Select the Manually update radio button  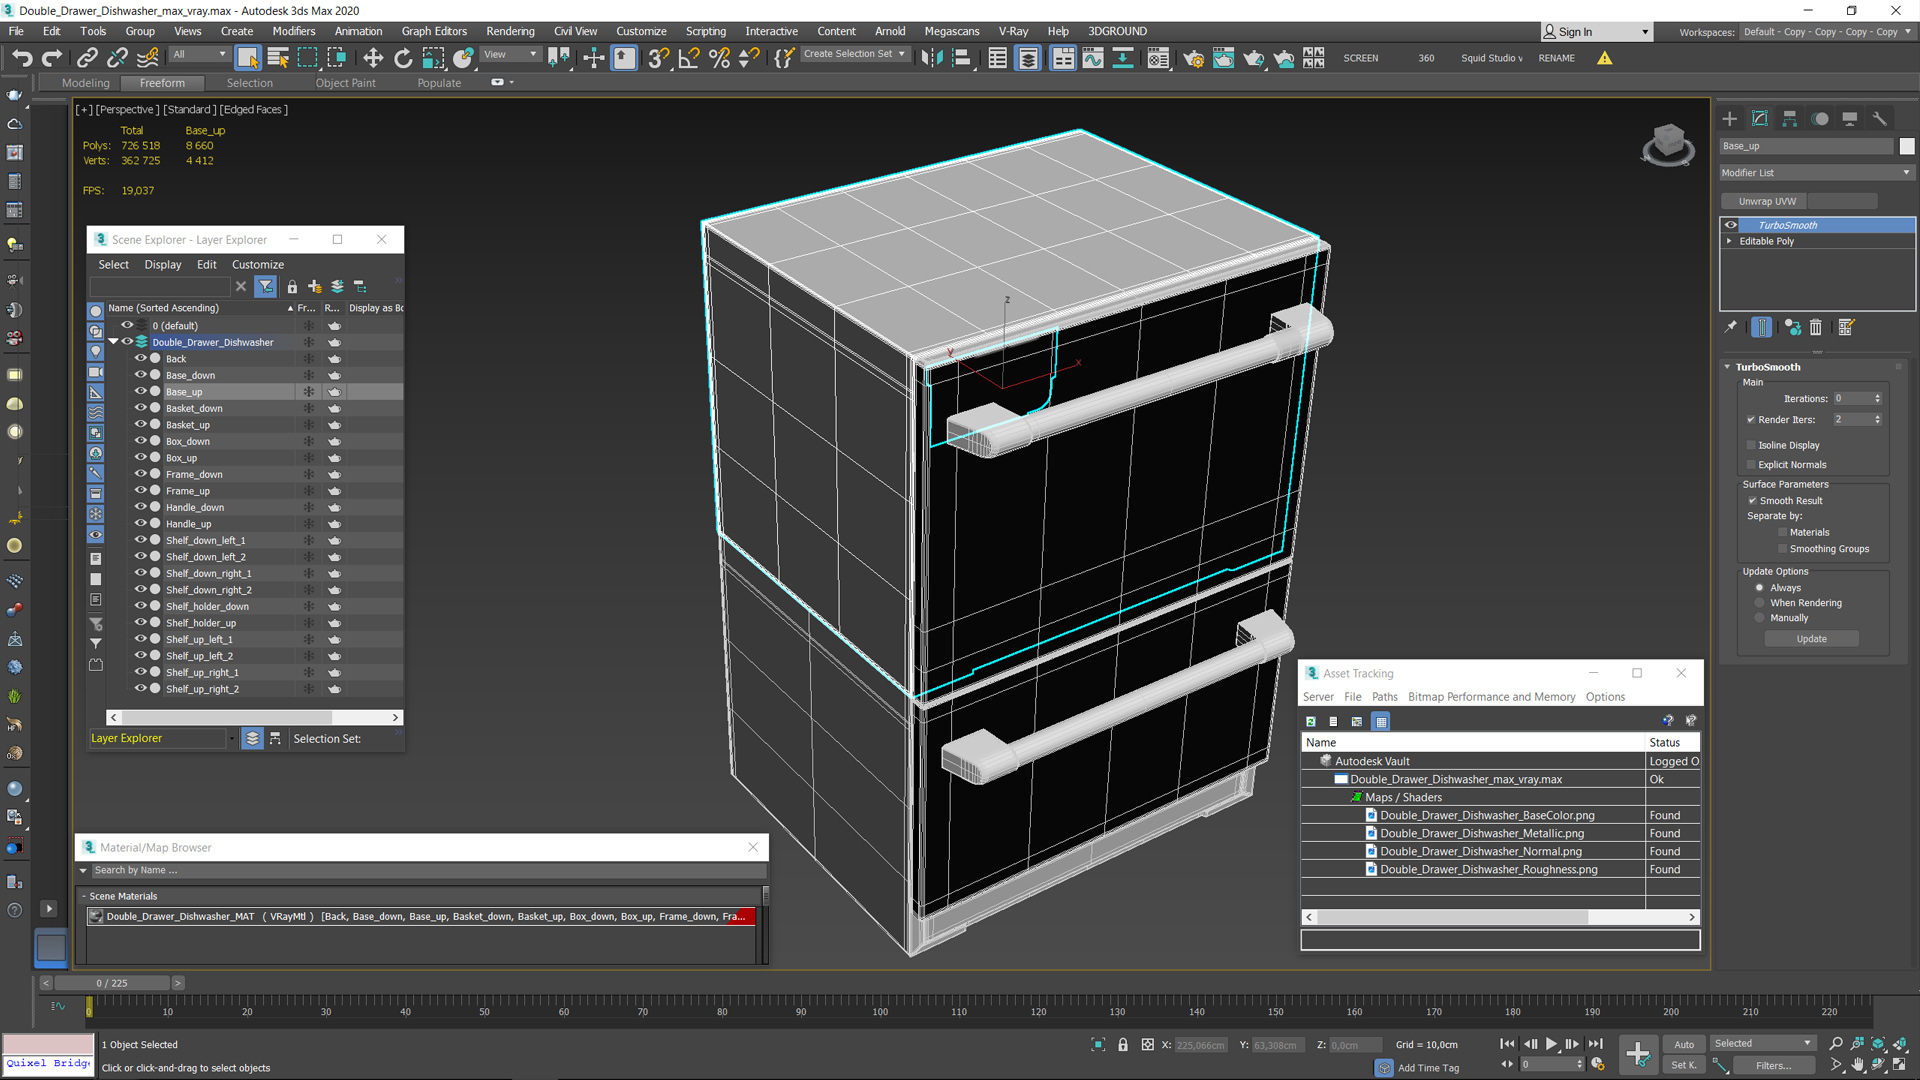point(1759,618)
